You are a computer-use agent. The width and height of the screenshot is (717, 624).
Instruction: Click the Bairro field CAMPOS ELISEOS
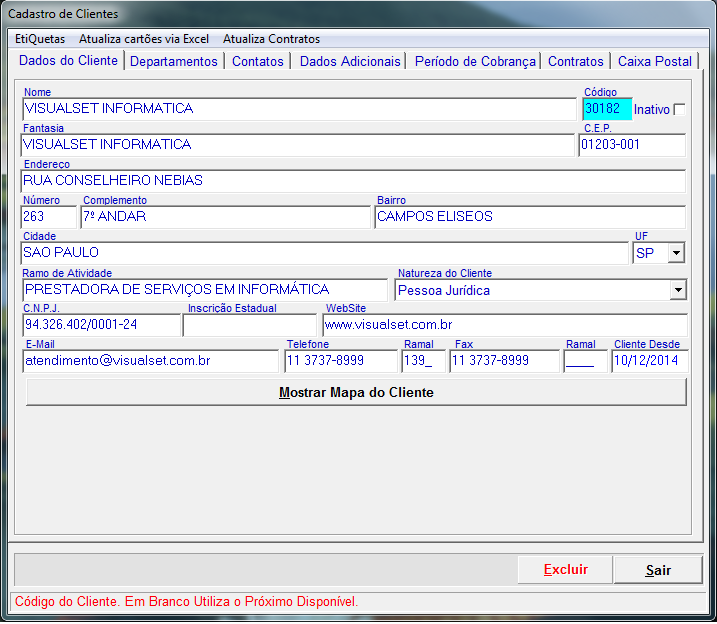530,217
